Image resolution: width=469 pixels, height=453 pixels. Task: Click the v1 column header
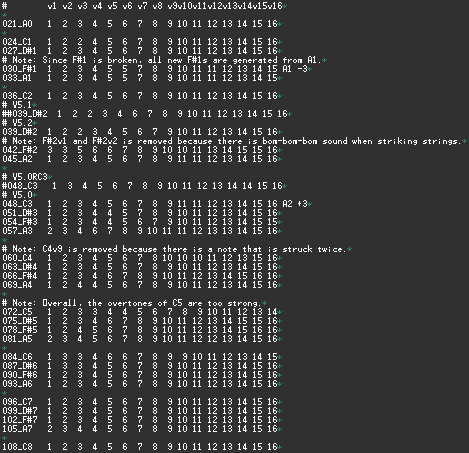52,6
